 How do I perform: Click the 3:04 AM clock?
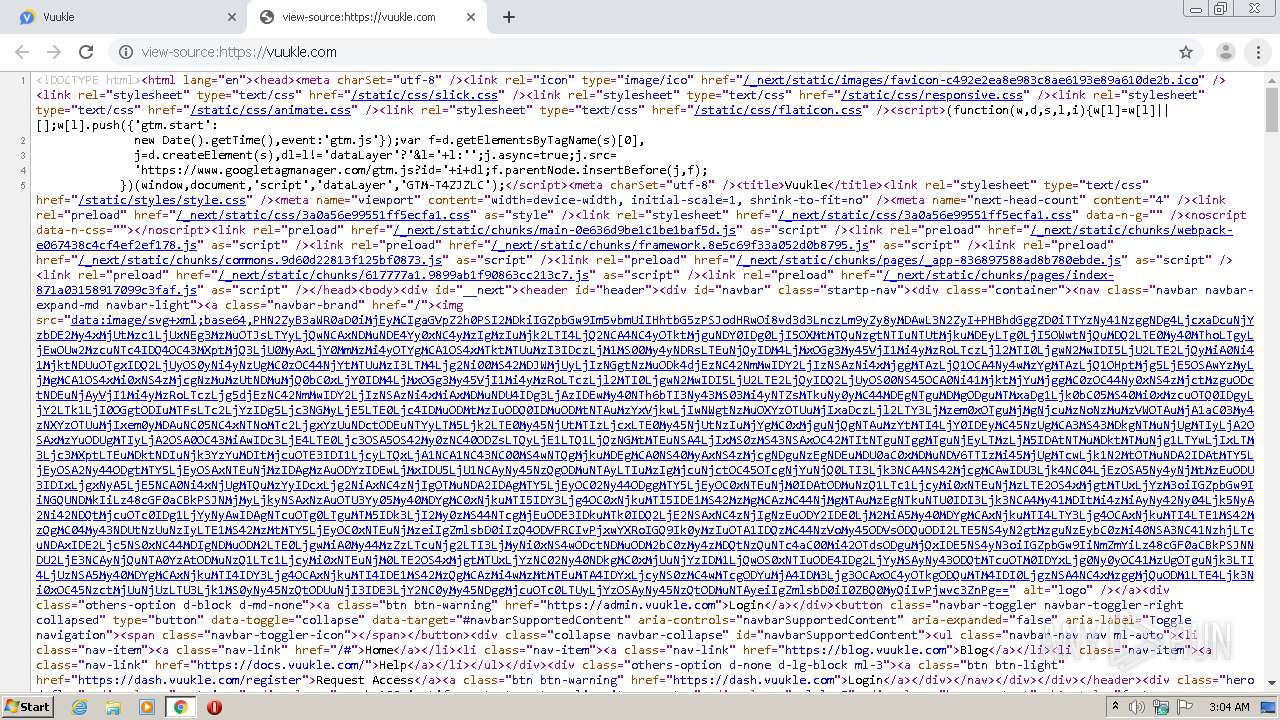1229,707
